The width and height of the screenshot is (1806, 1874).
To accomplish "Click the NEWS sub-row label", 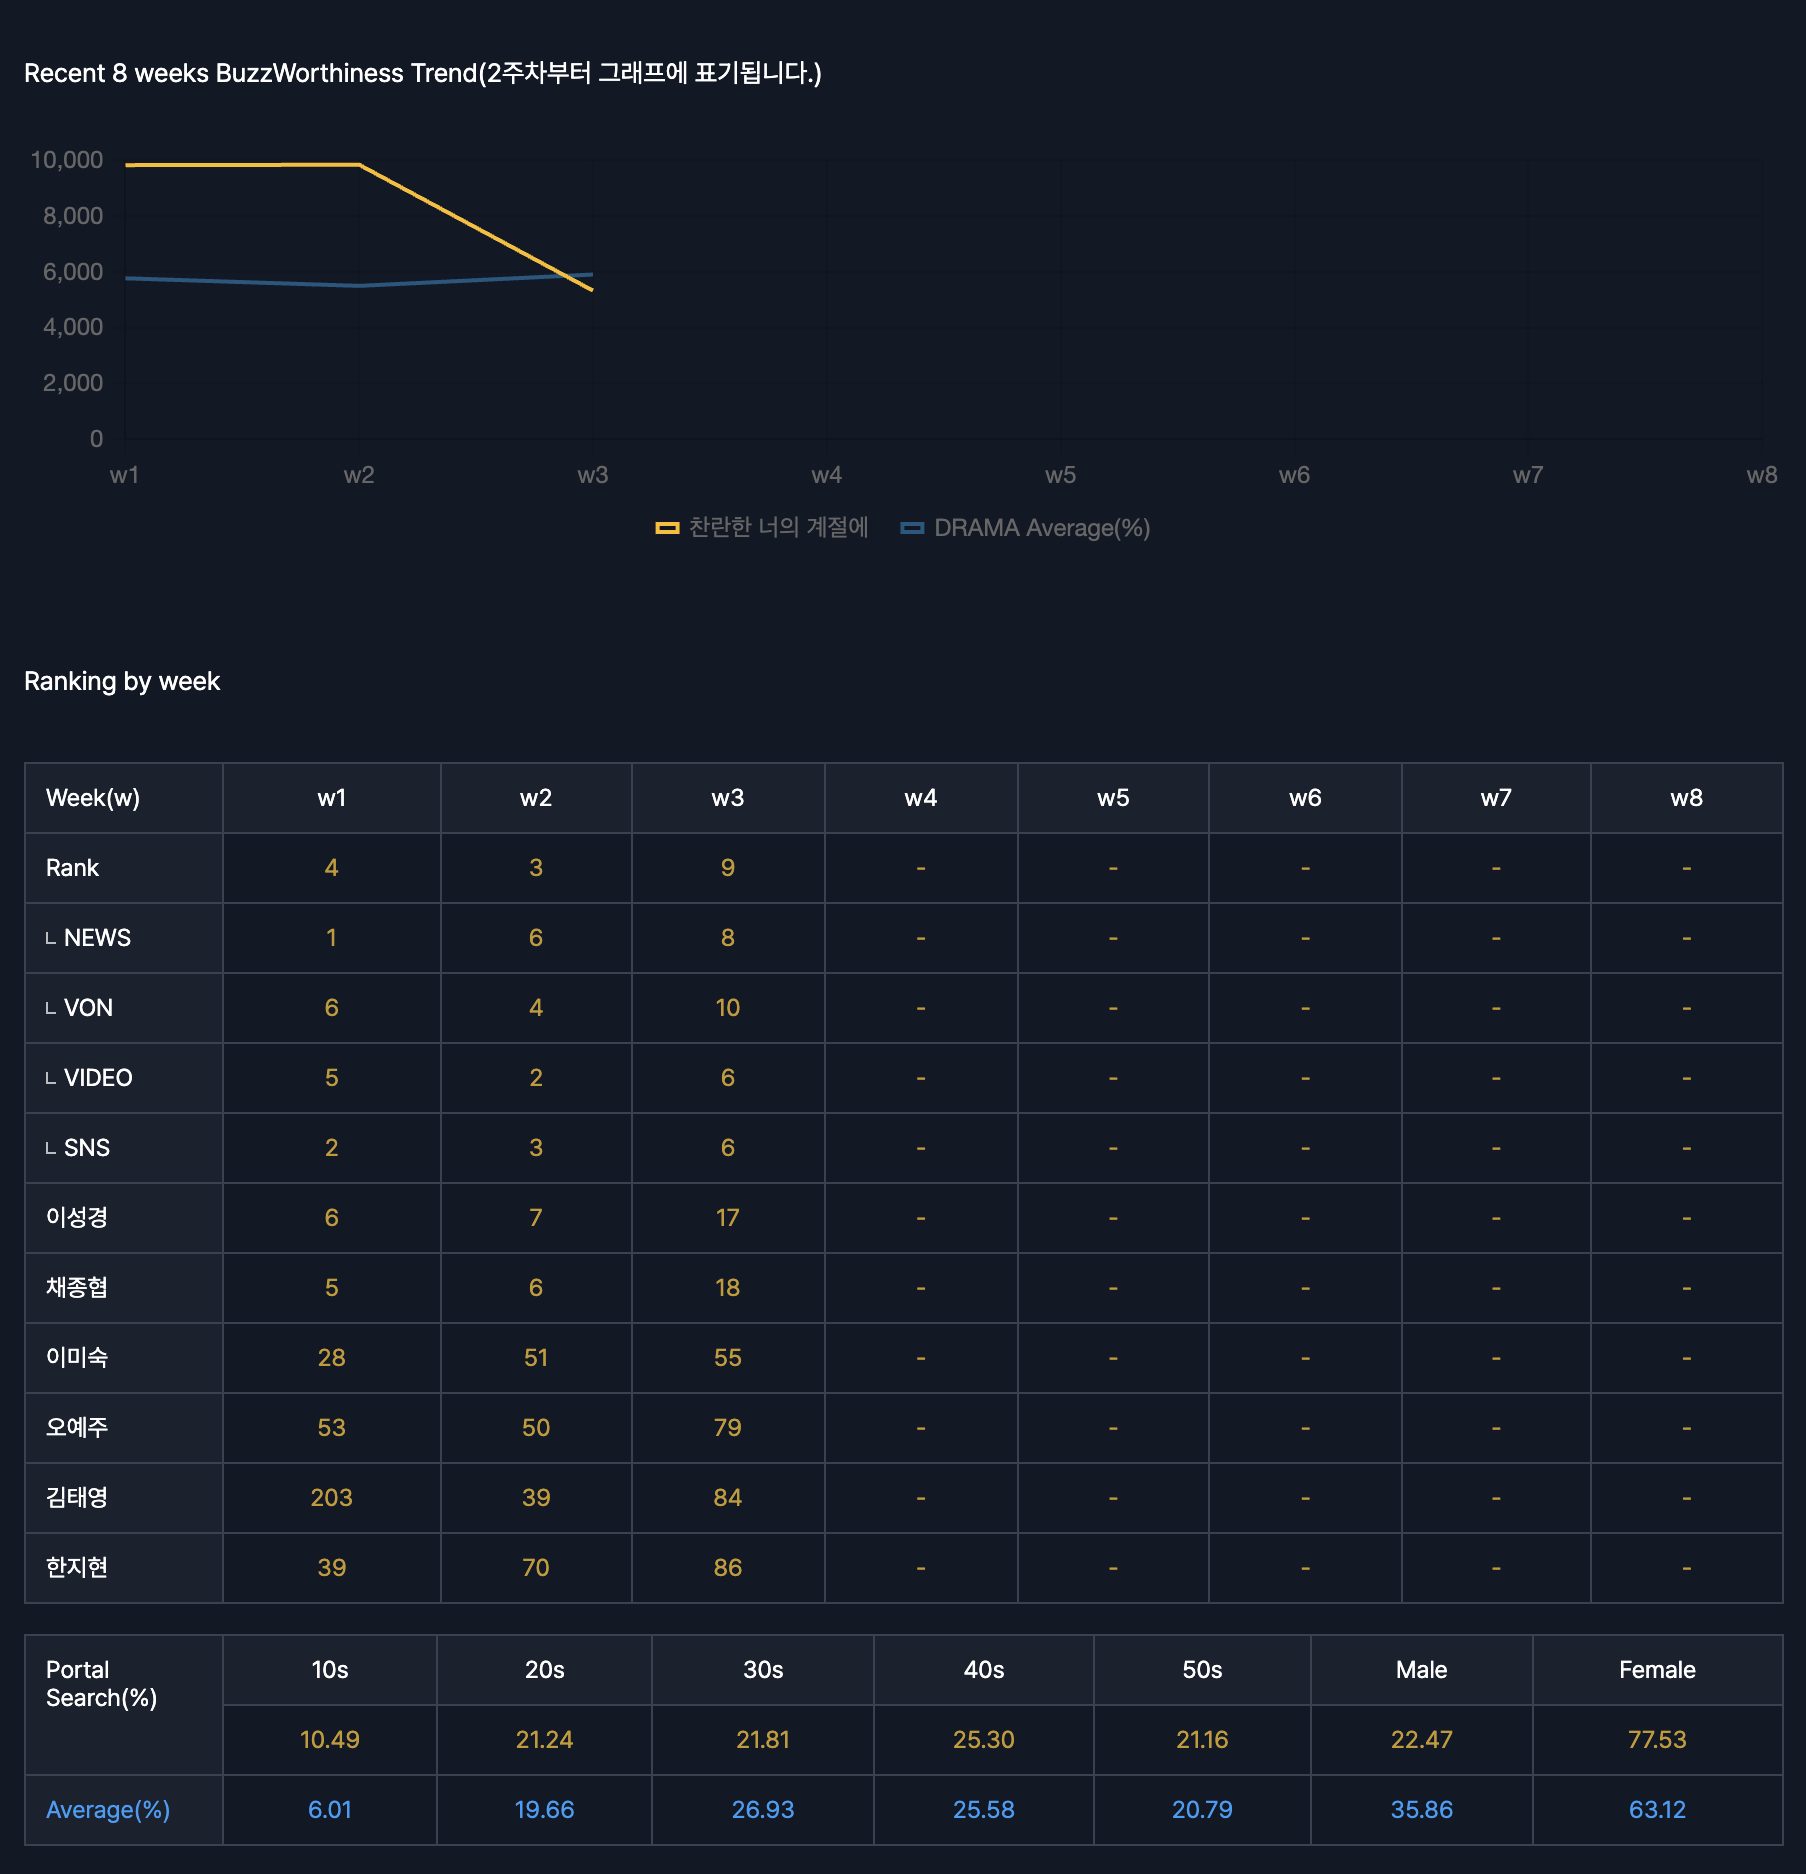I will coord(97,938).
